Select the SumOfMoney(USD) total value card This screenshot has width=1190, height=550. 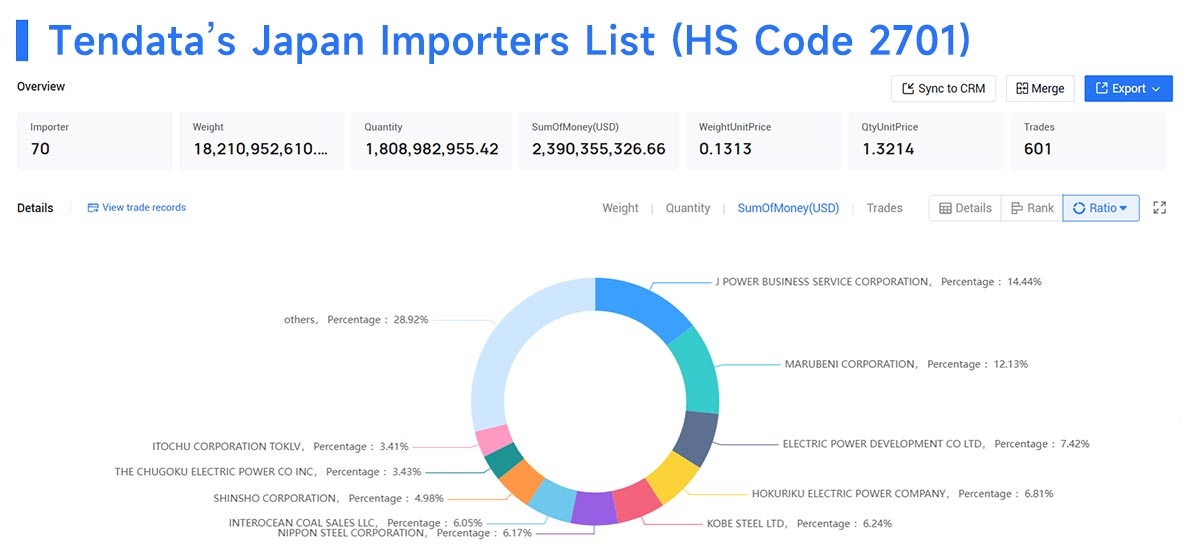[599, 140]
